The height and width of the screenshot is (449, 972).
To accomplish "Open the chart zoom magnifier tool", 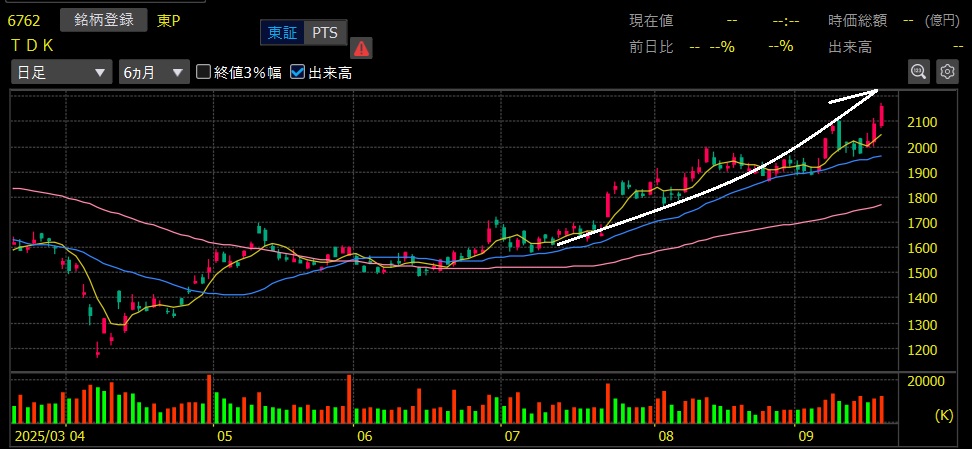I will pos(918,71).
